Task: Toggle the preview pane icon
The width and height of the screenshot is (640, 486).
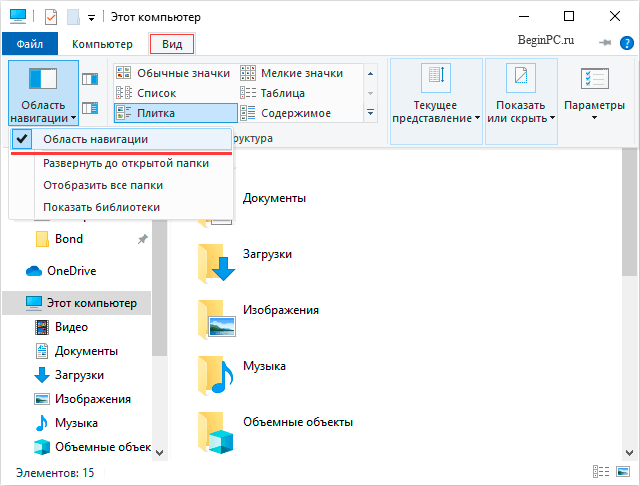Action: click(x=90, y=79)
